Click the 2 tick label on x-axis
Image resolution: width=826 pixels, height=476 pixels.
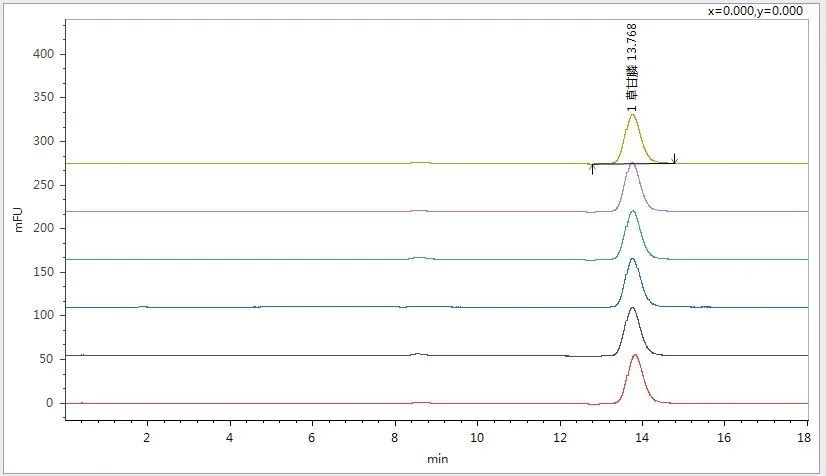[x=147, y=439]
